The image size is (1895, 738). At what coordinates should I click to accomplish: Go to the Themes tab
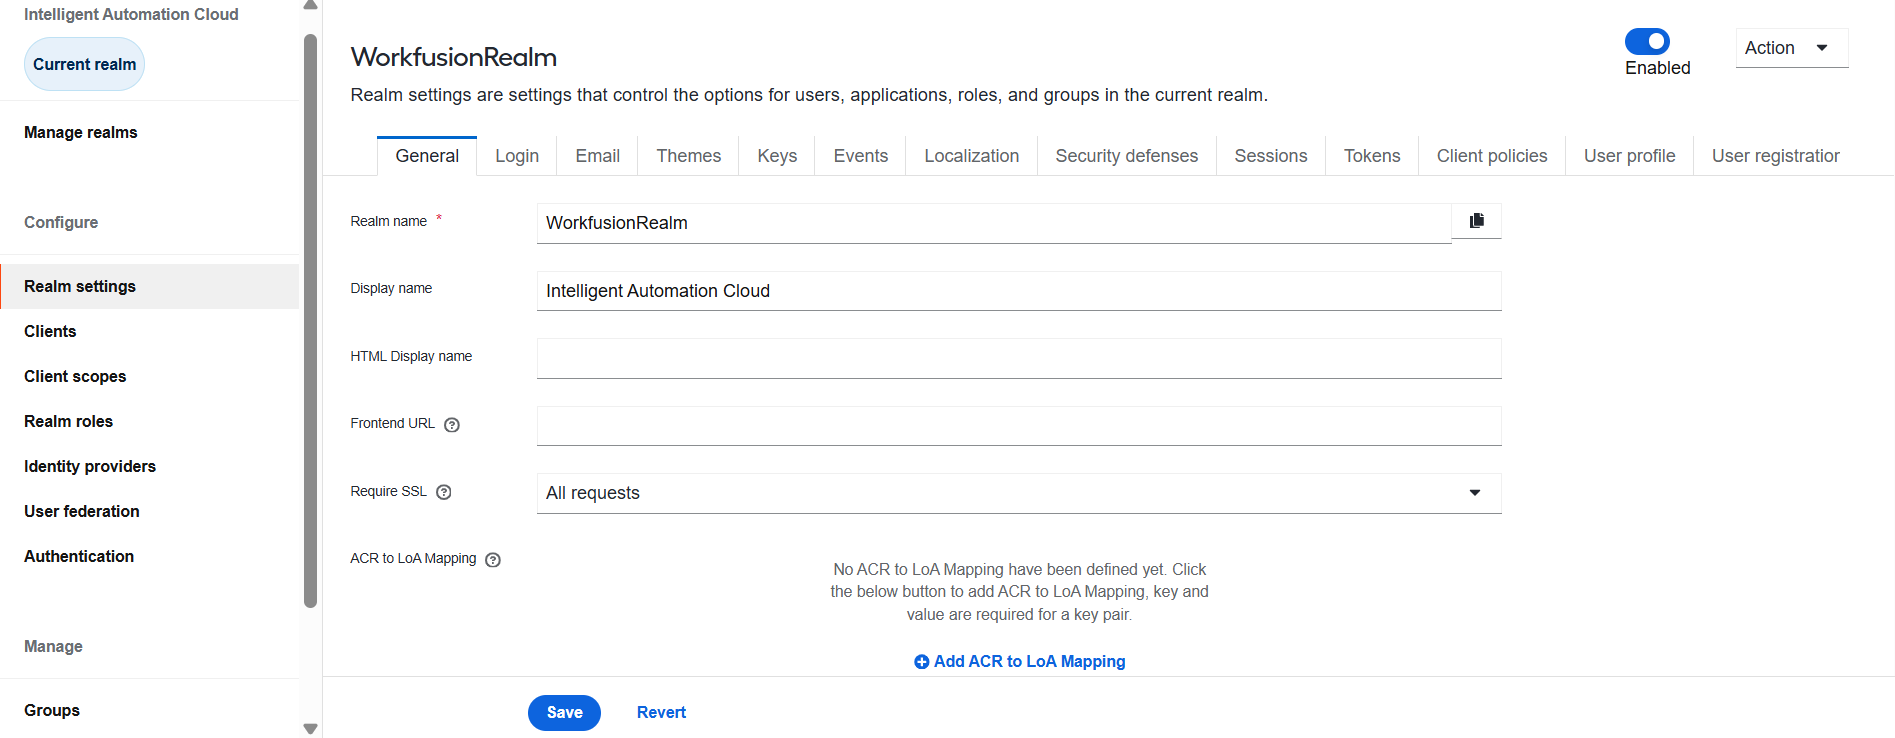[x=689, y=156]
